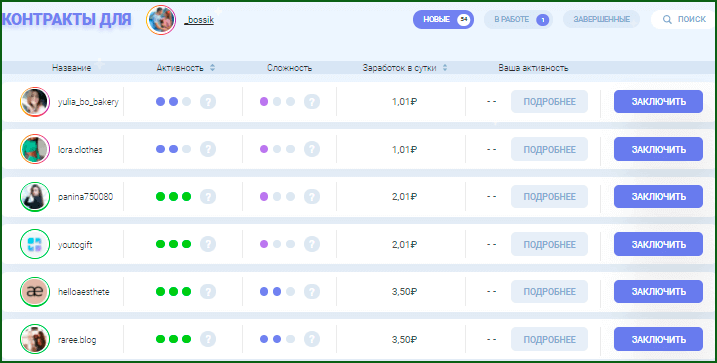The width and height of the screenshot is (717, 363).
Task: Open activity help icon for panina750080
Action: pyautogui.click(x=208, y=197)
